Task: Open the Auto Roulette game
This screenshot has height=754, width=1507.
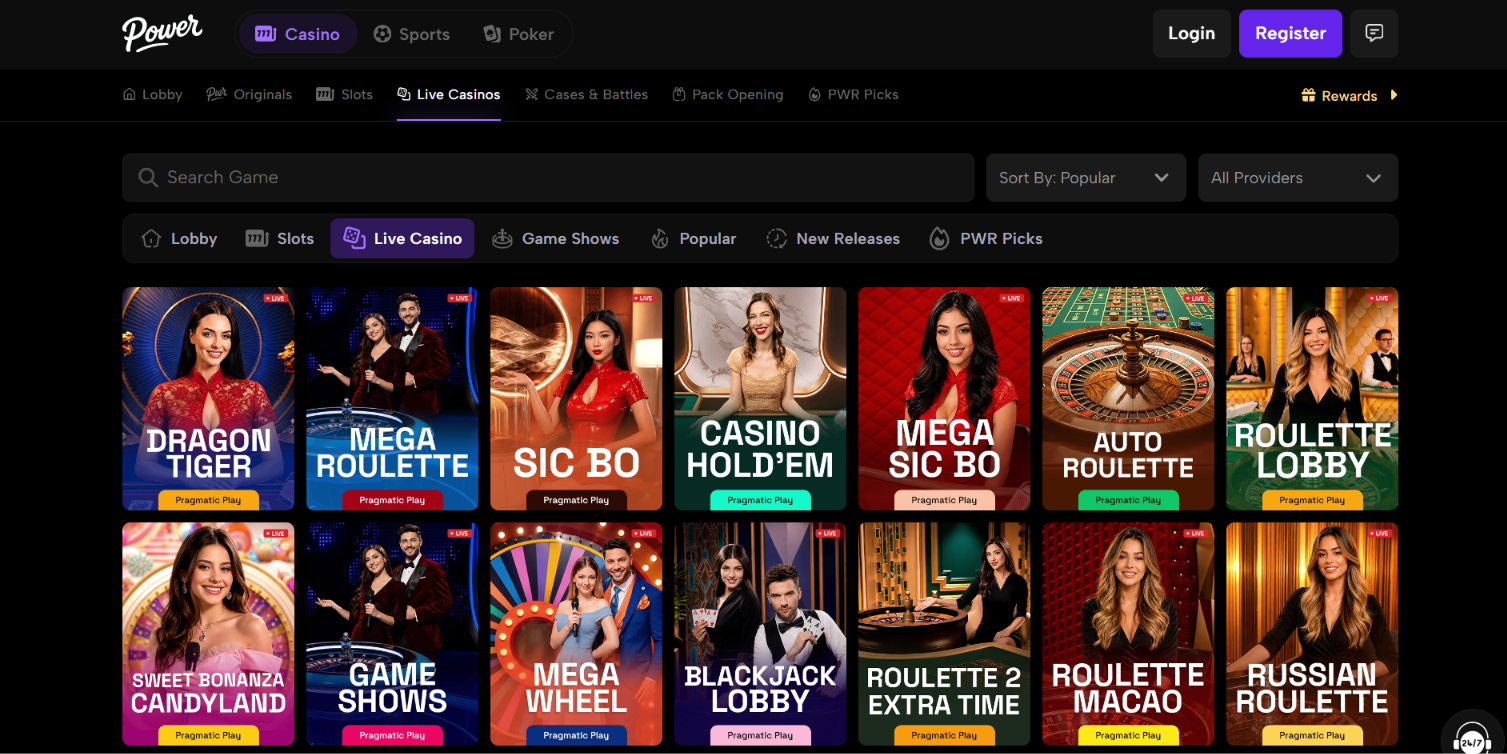Action: [x=1128, y=399]
